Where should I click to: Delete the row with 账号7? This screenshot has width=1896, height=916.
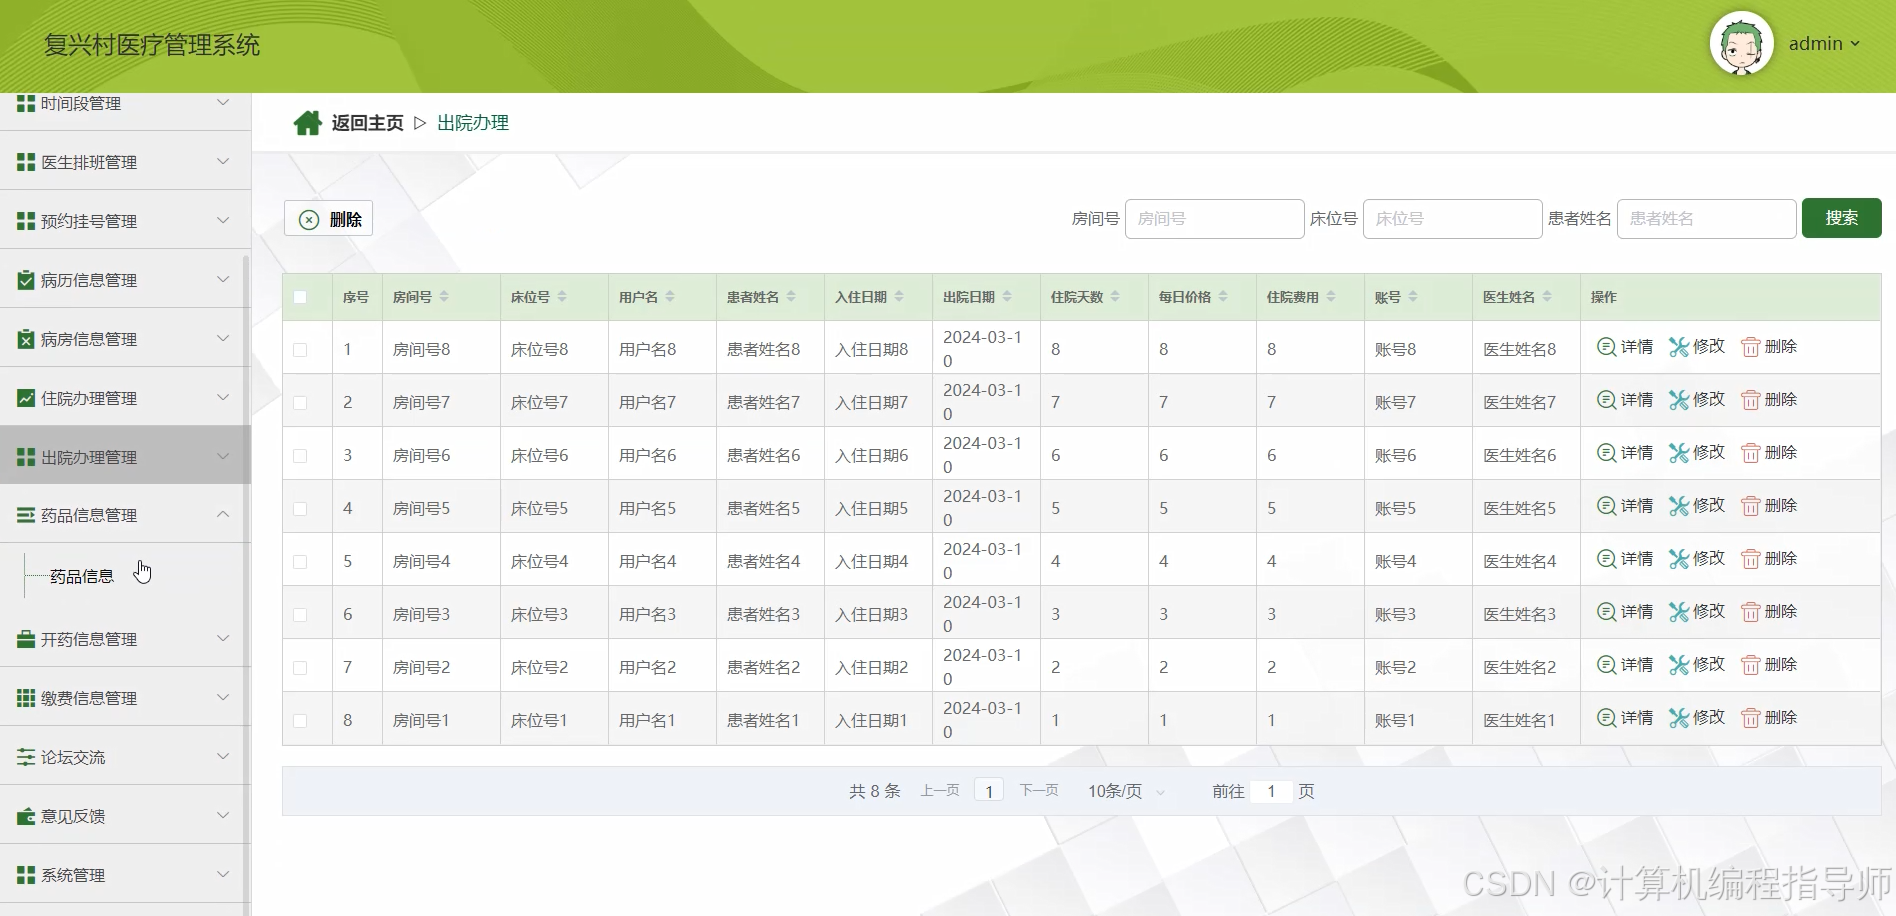tap(1769, 400)
